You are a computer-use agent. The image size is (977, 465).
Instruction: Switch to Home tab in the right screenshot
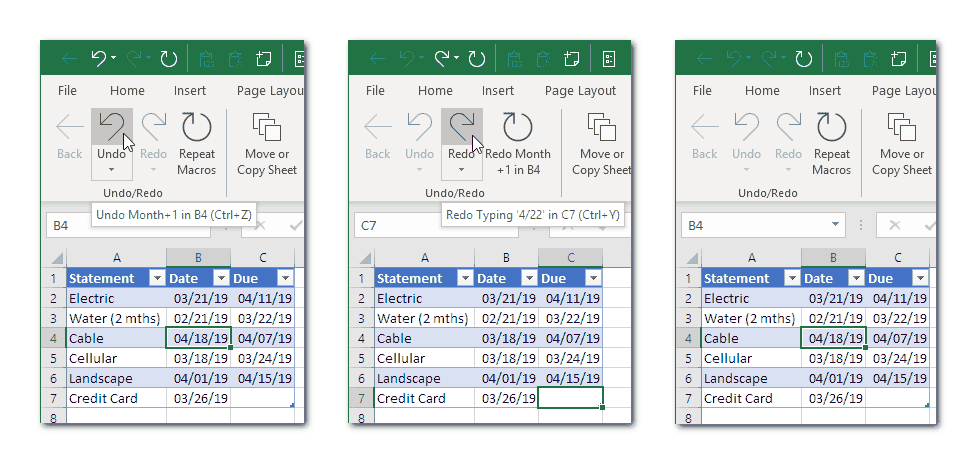click(x=762, y=90)
